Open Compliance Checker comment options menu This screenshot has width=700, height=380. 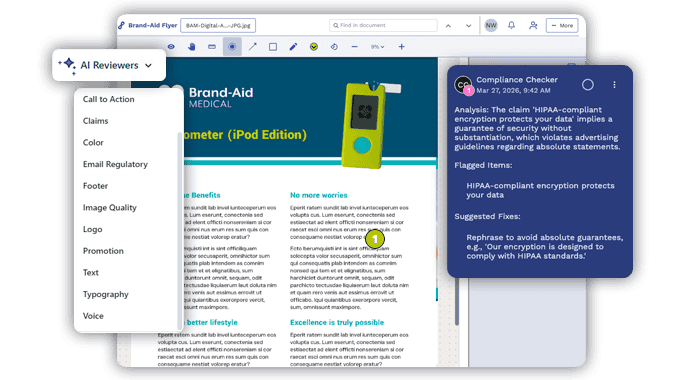tap(614, 85)
